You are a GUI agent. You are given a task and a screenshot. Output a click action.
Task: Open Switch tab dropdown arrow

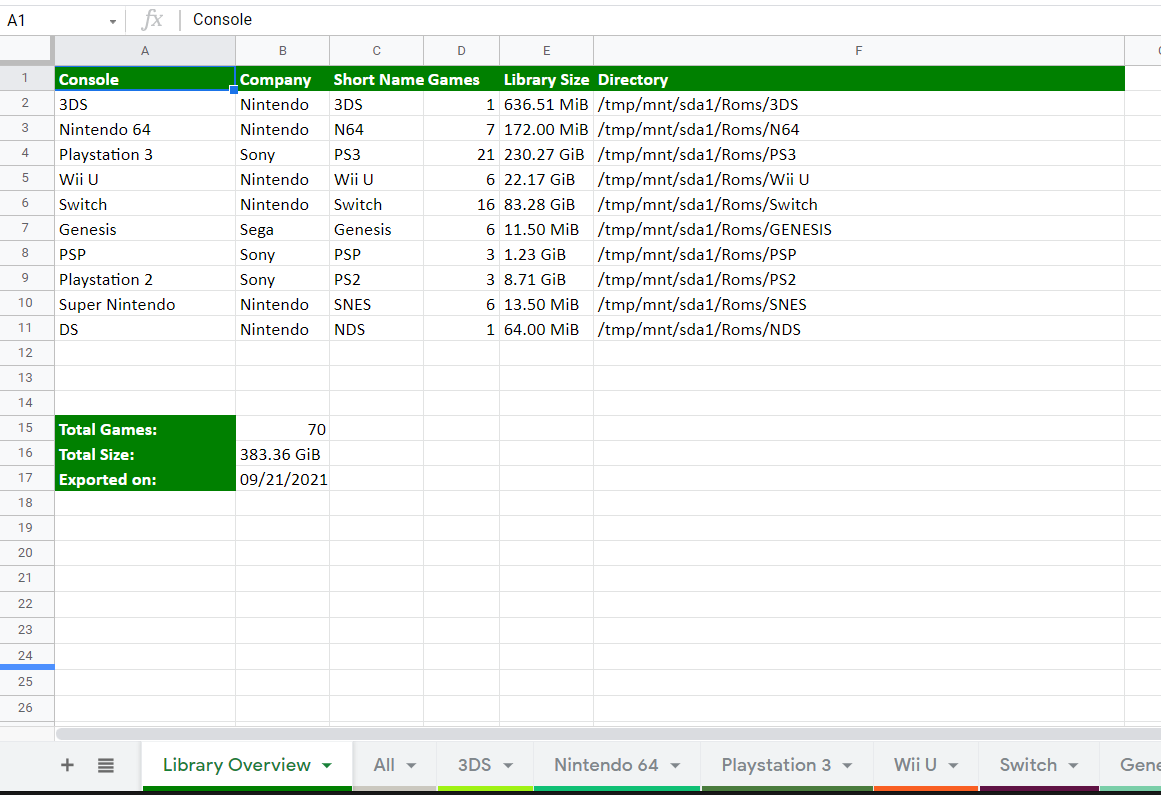1074,765
